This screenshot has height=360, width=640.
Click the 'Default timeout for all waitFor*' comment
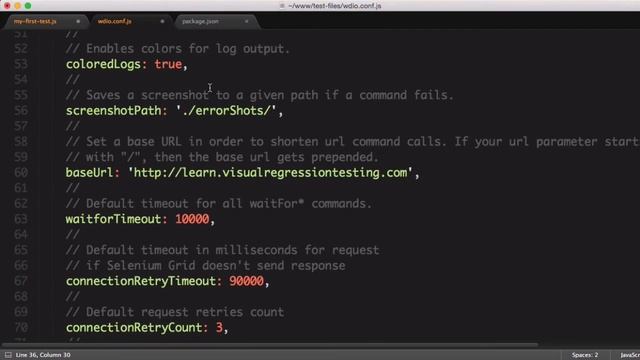click(x=219, y=204)
